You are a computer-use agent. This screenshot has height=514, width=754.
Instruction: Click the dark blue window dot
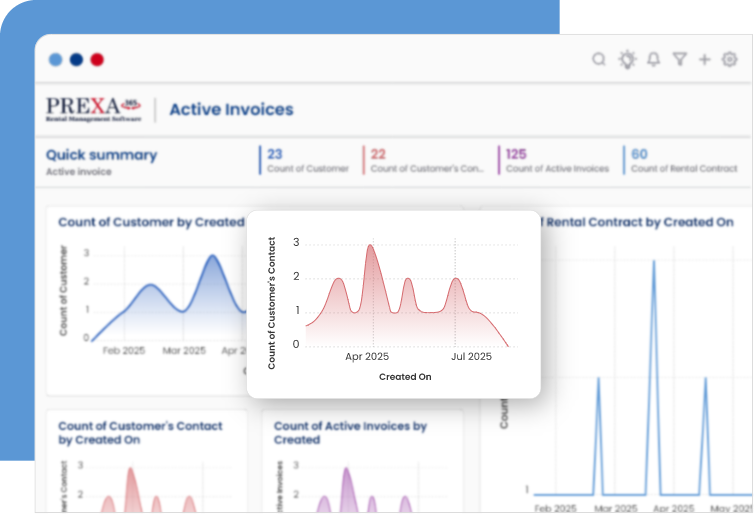click(76, 60)
